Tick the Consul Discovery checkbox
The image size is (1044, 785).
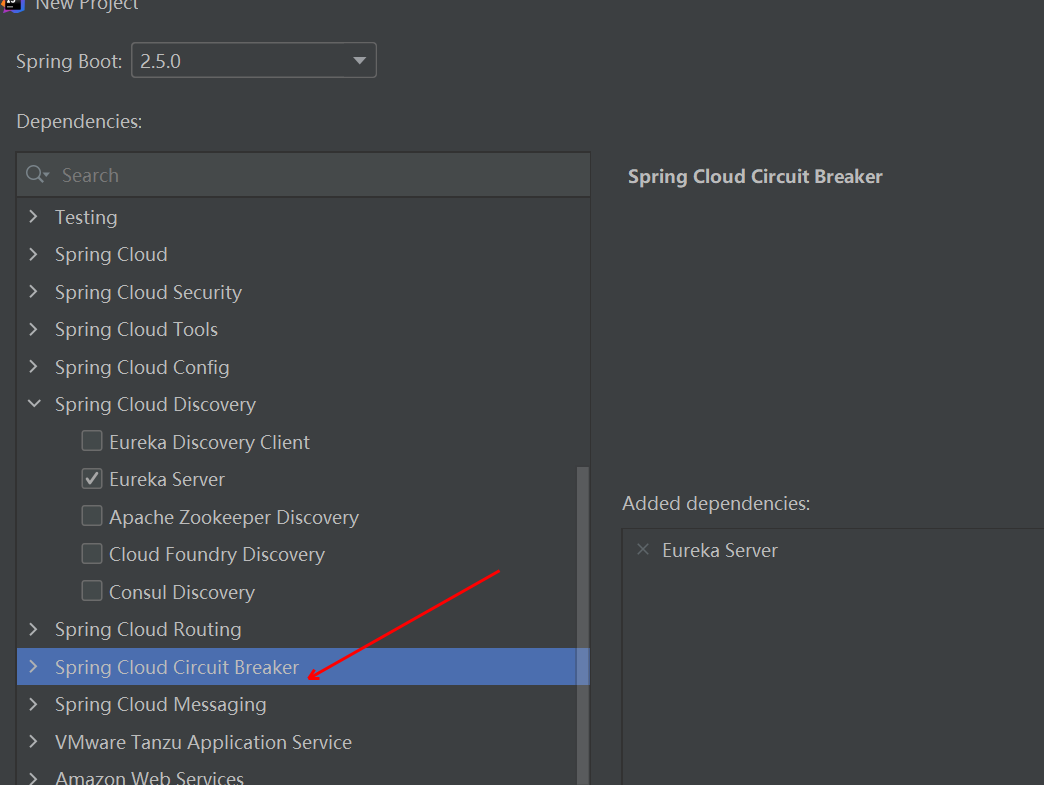tap(92, 591)
